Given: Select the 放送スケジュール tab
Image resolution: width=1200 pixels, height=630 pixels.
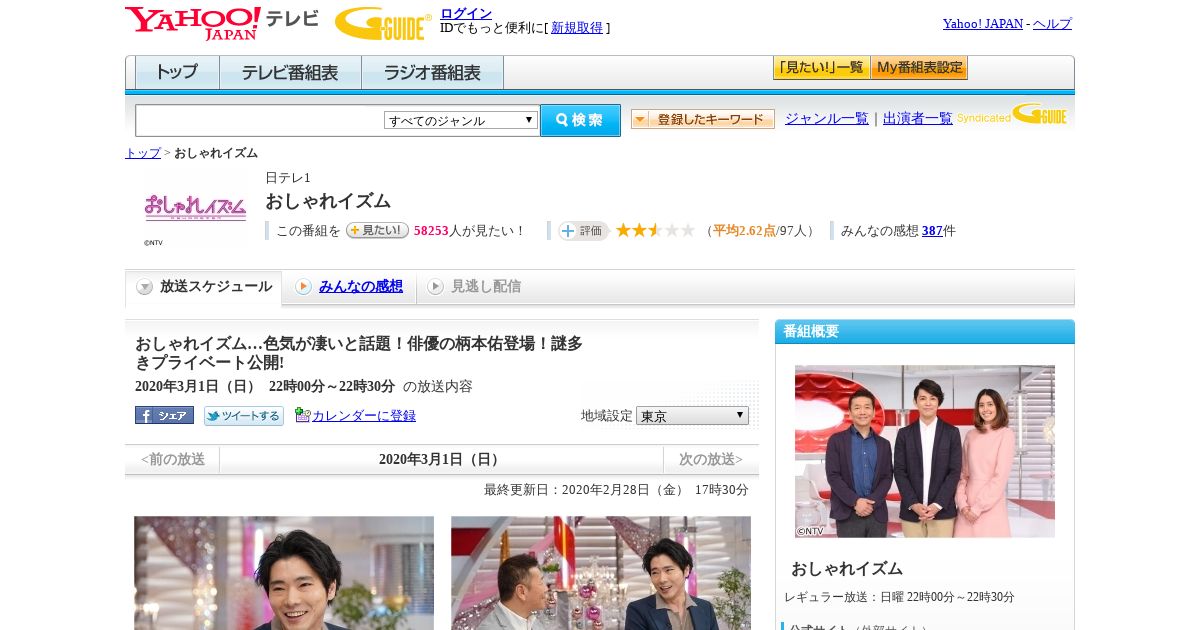Looking at the screenshot, I should (204, 287).
